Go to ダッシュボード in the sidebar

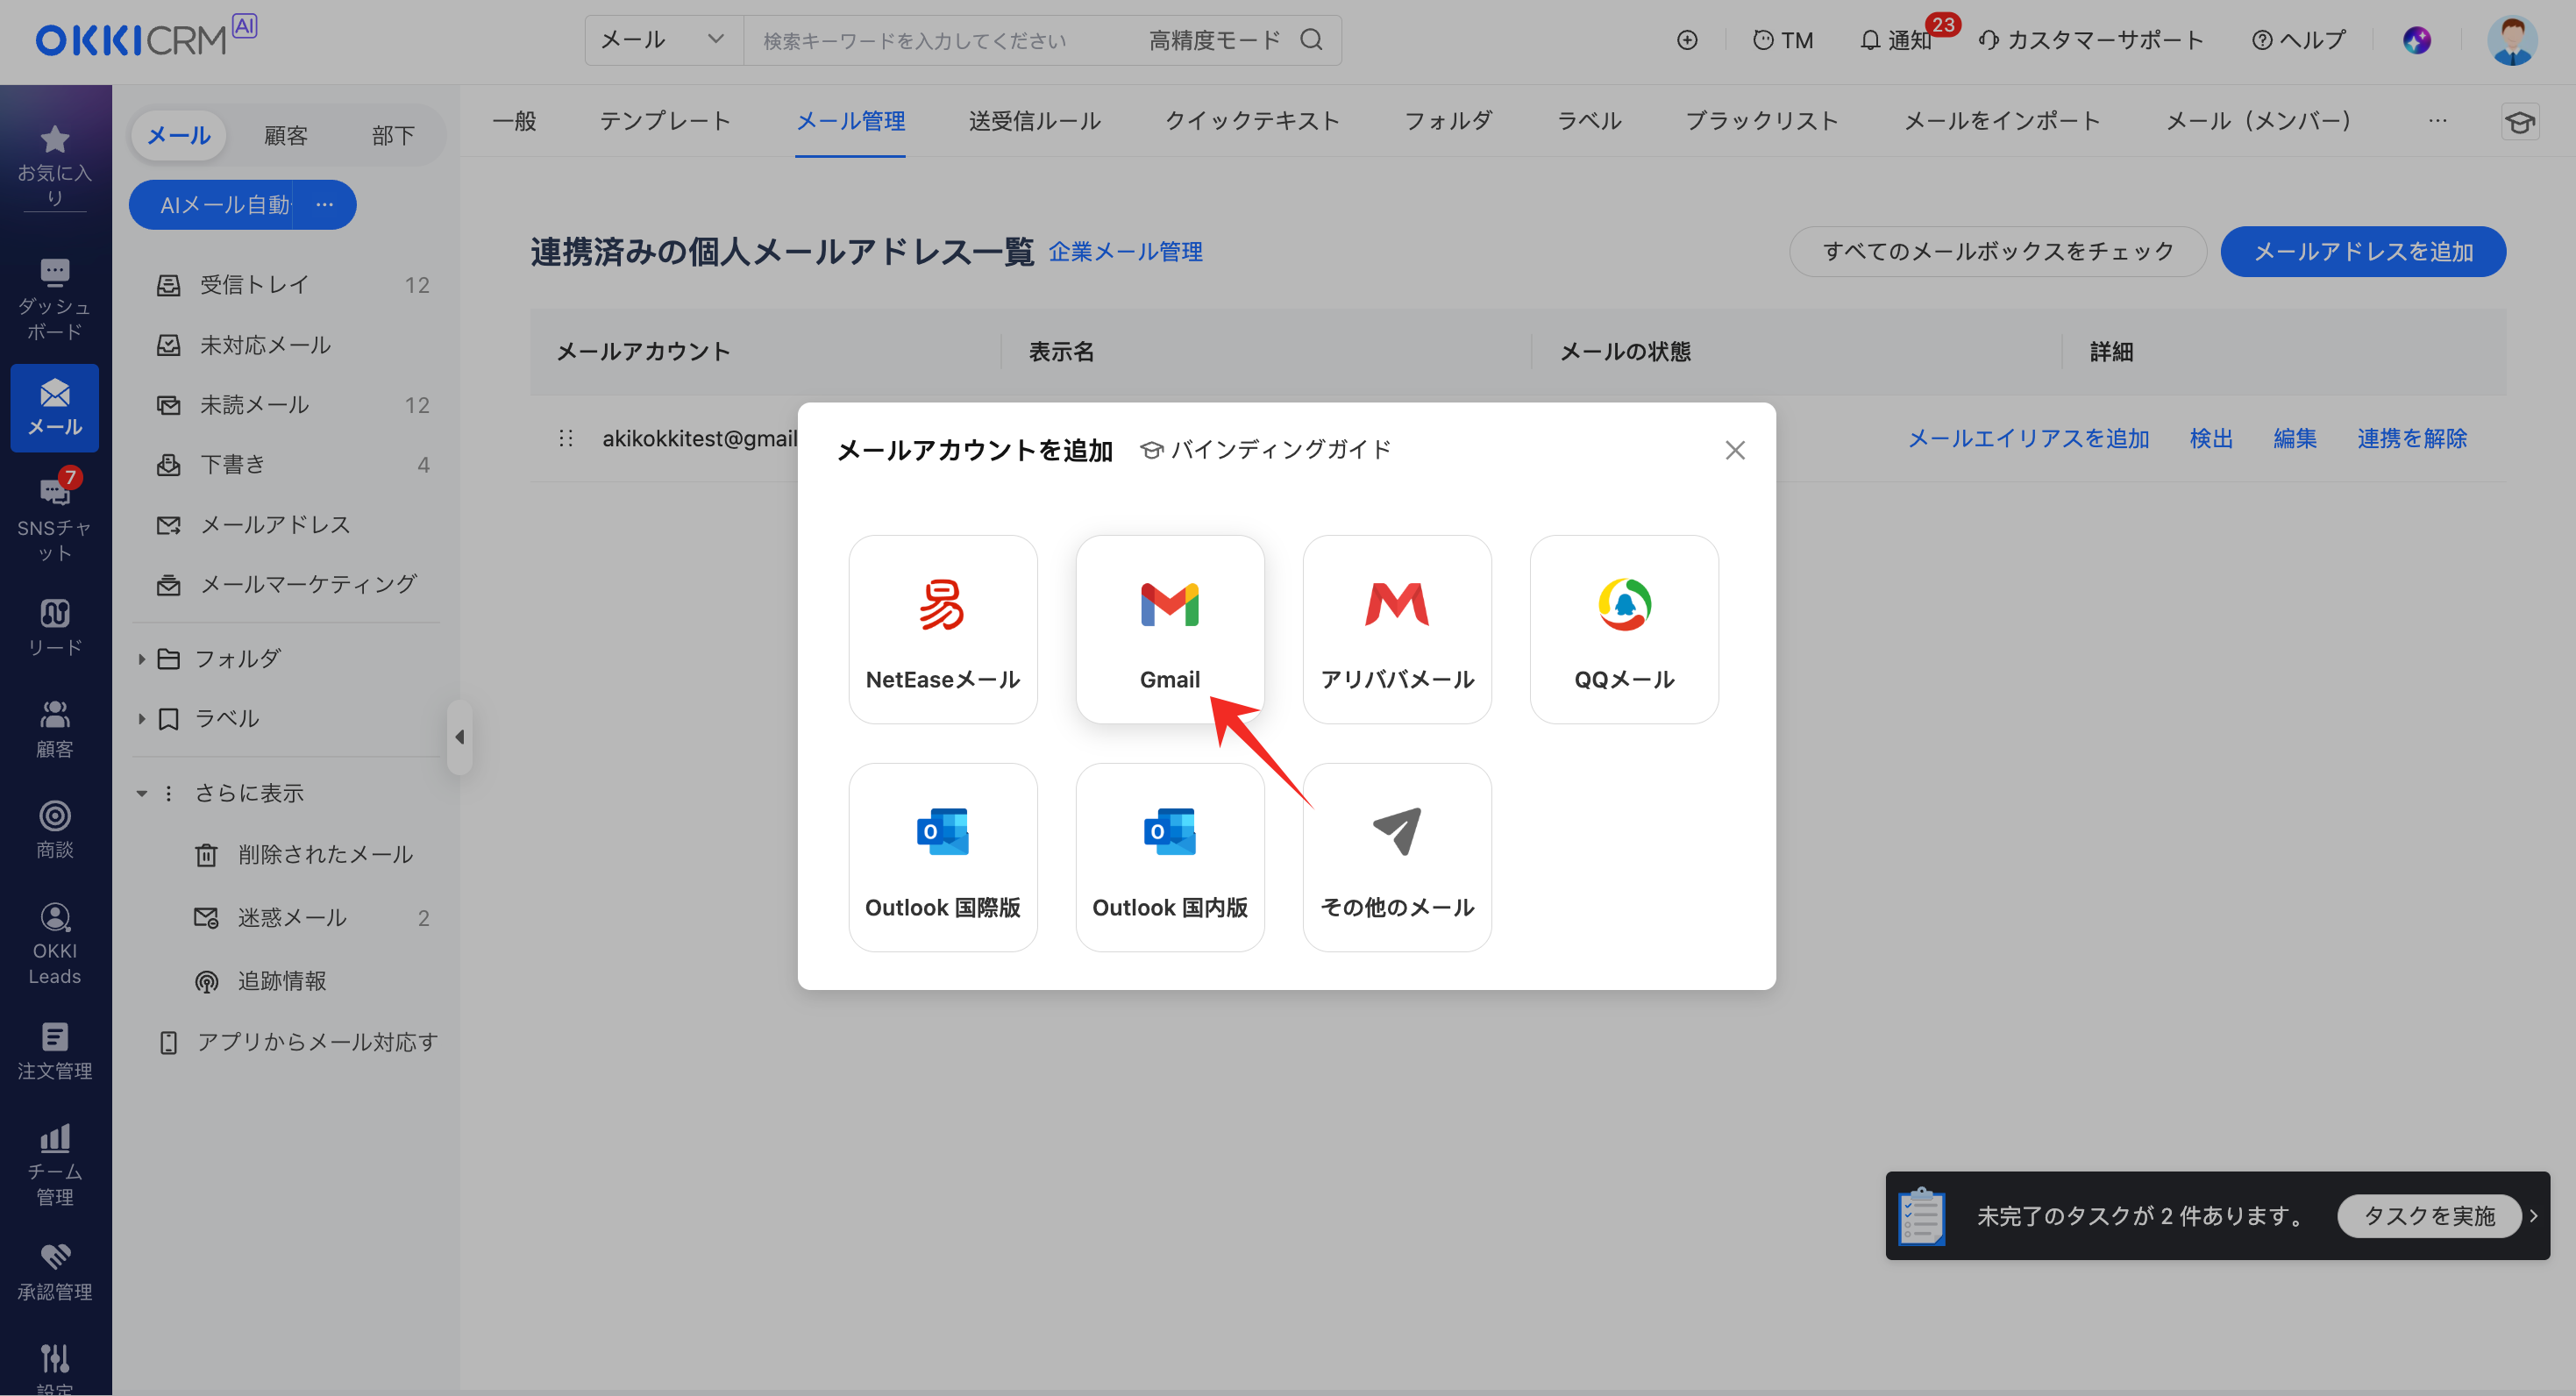click(x=55, y=299)
